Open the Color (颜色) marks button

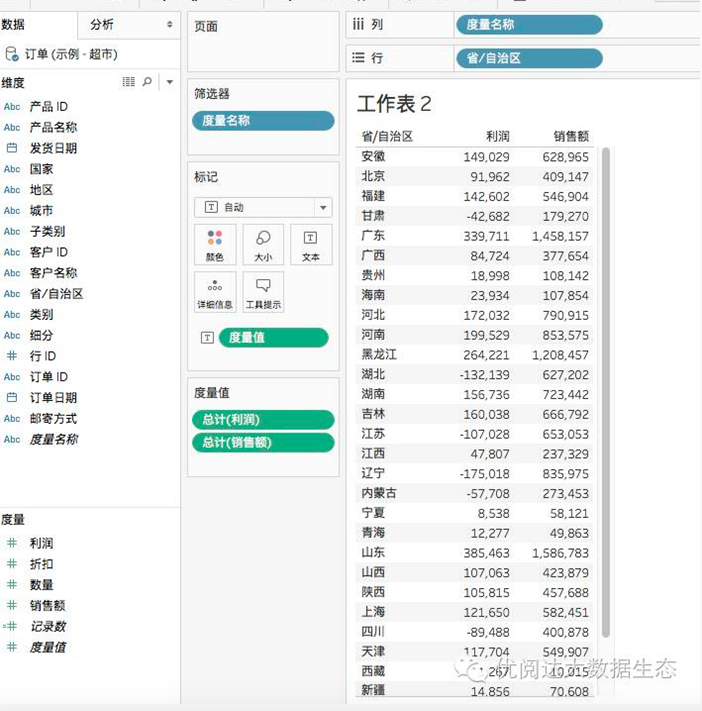214,245
